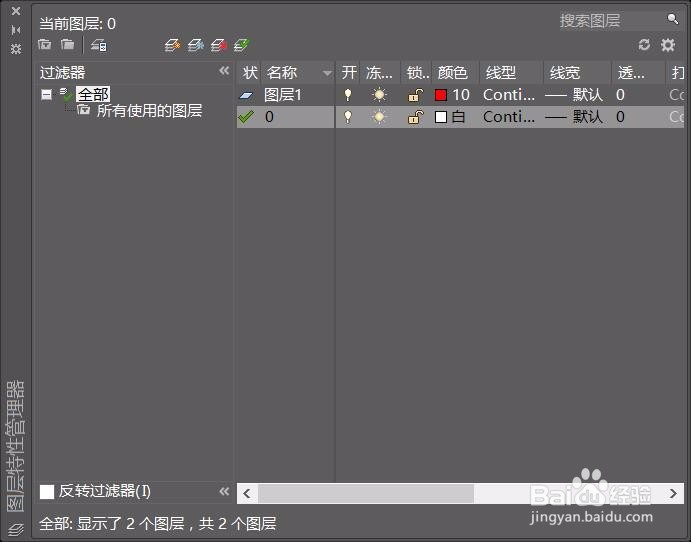Click the transparency value 0 of 图层1
The height and width of the screenshot is (542, 691).
tap(620, 95)
